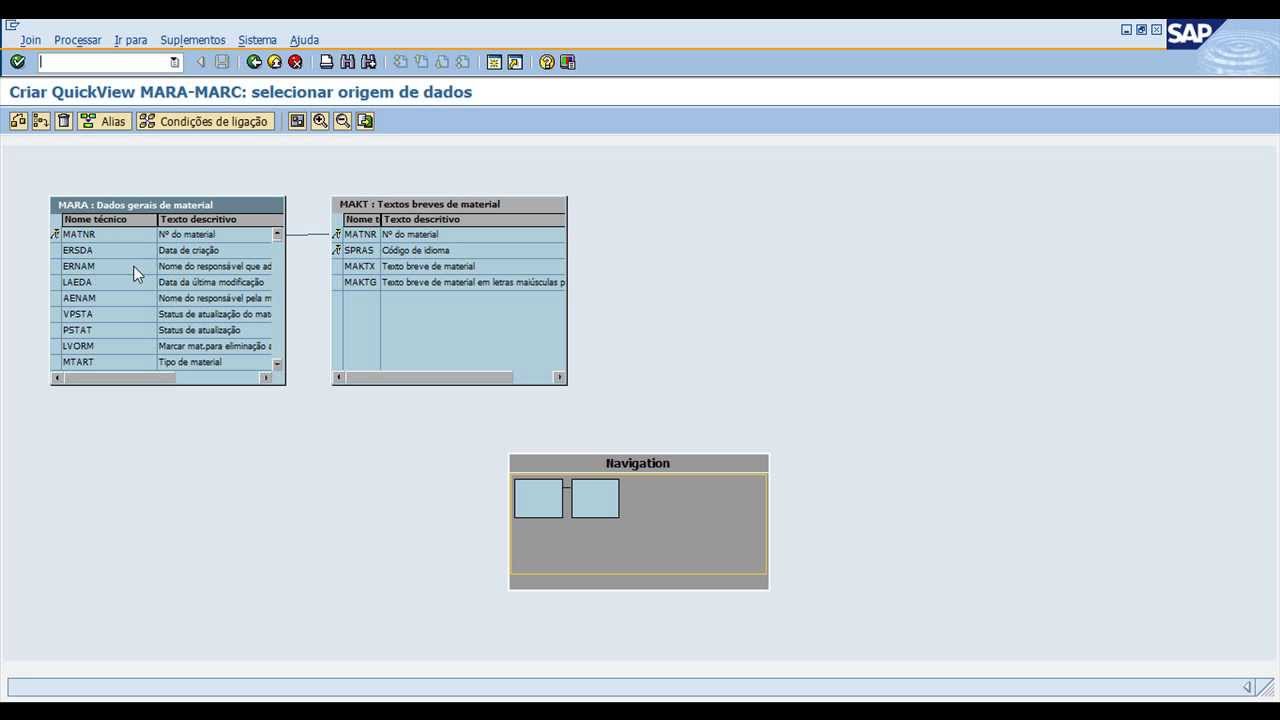1280x720 pixels.
Task: Expand the status bar arrow
Action: tap(1247, 687)
